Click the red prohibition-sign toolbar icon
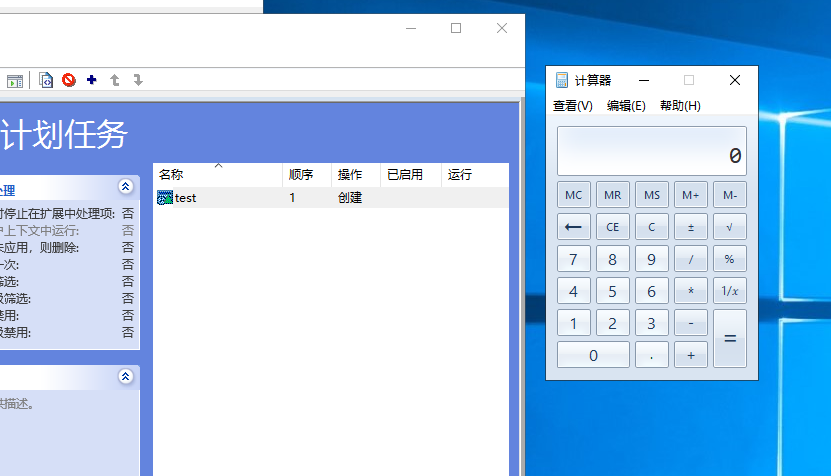This screenshot has height=476, width=831. [69, 80]
